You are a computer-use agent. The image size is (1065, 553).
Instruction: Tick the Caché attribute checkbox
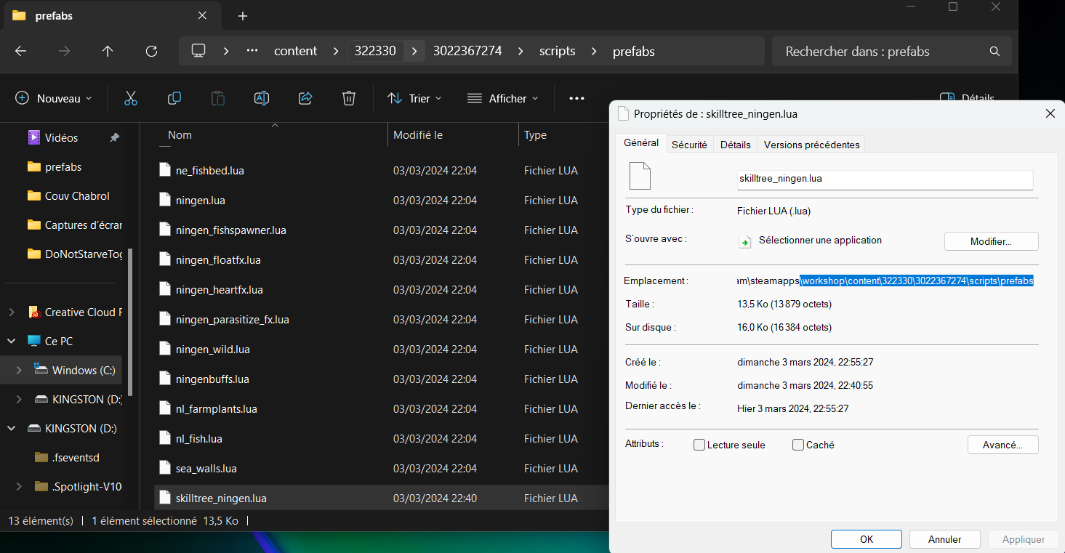pos(798,445)
